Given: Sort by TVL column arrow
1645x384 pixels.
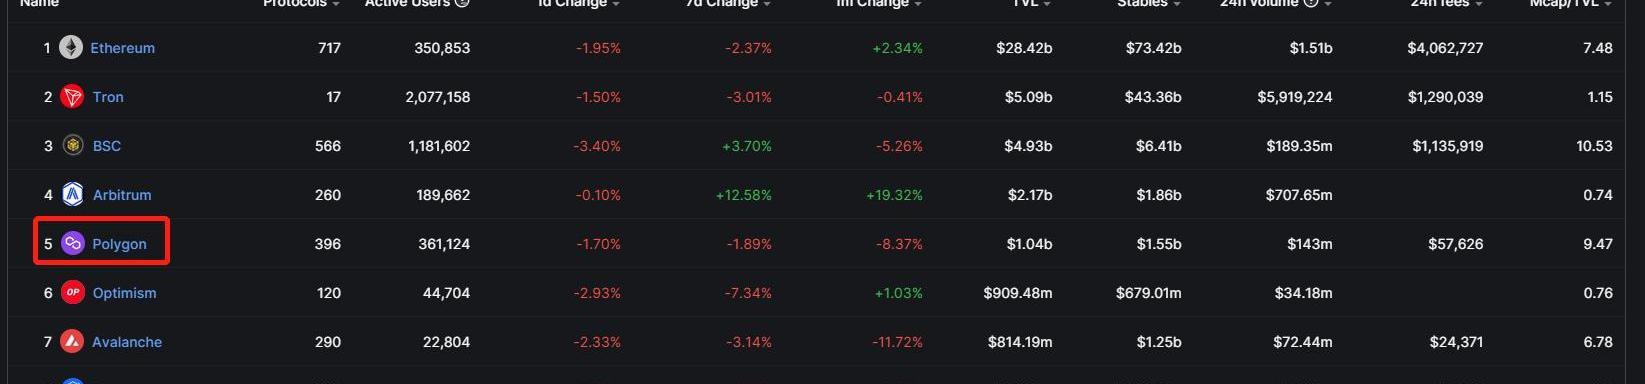Looking at the screenshot, I should tap(1047, 4).
